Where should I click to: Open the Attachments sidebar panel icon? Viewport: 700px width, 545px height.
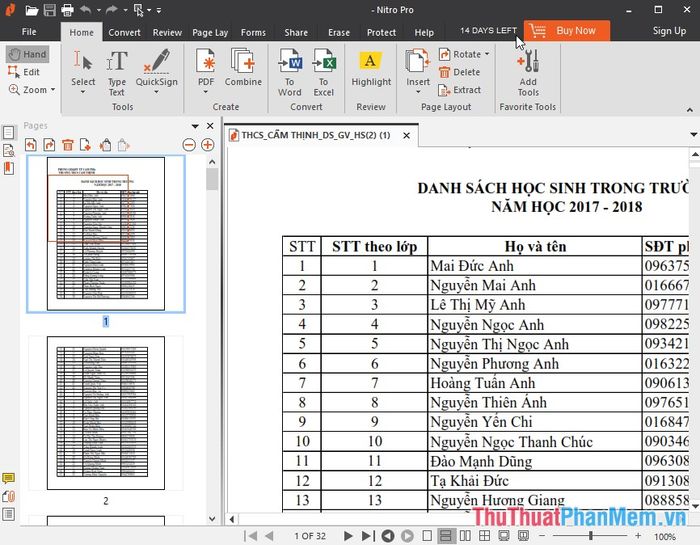(8, 496)
